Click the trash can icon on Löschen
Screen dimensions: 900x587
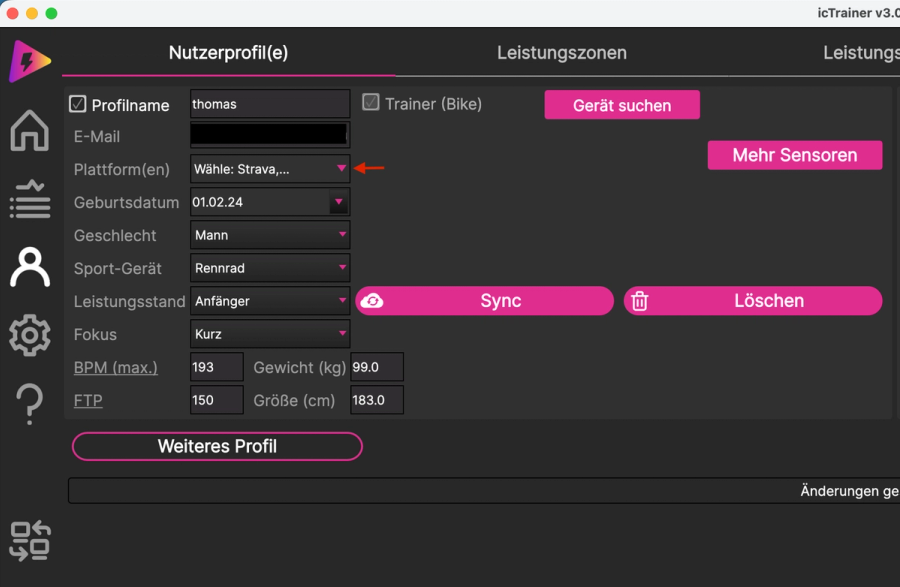coord(639,301)
